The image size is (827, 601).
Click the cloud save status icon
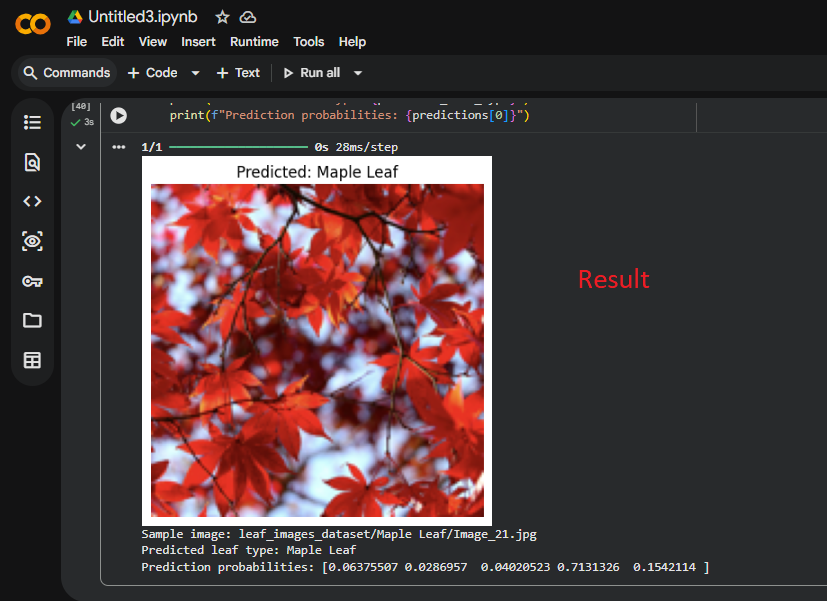click(x=247, y=16)
